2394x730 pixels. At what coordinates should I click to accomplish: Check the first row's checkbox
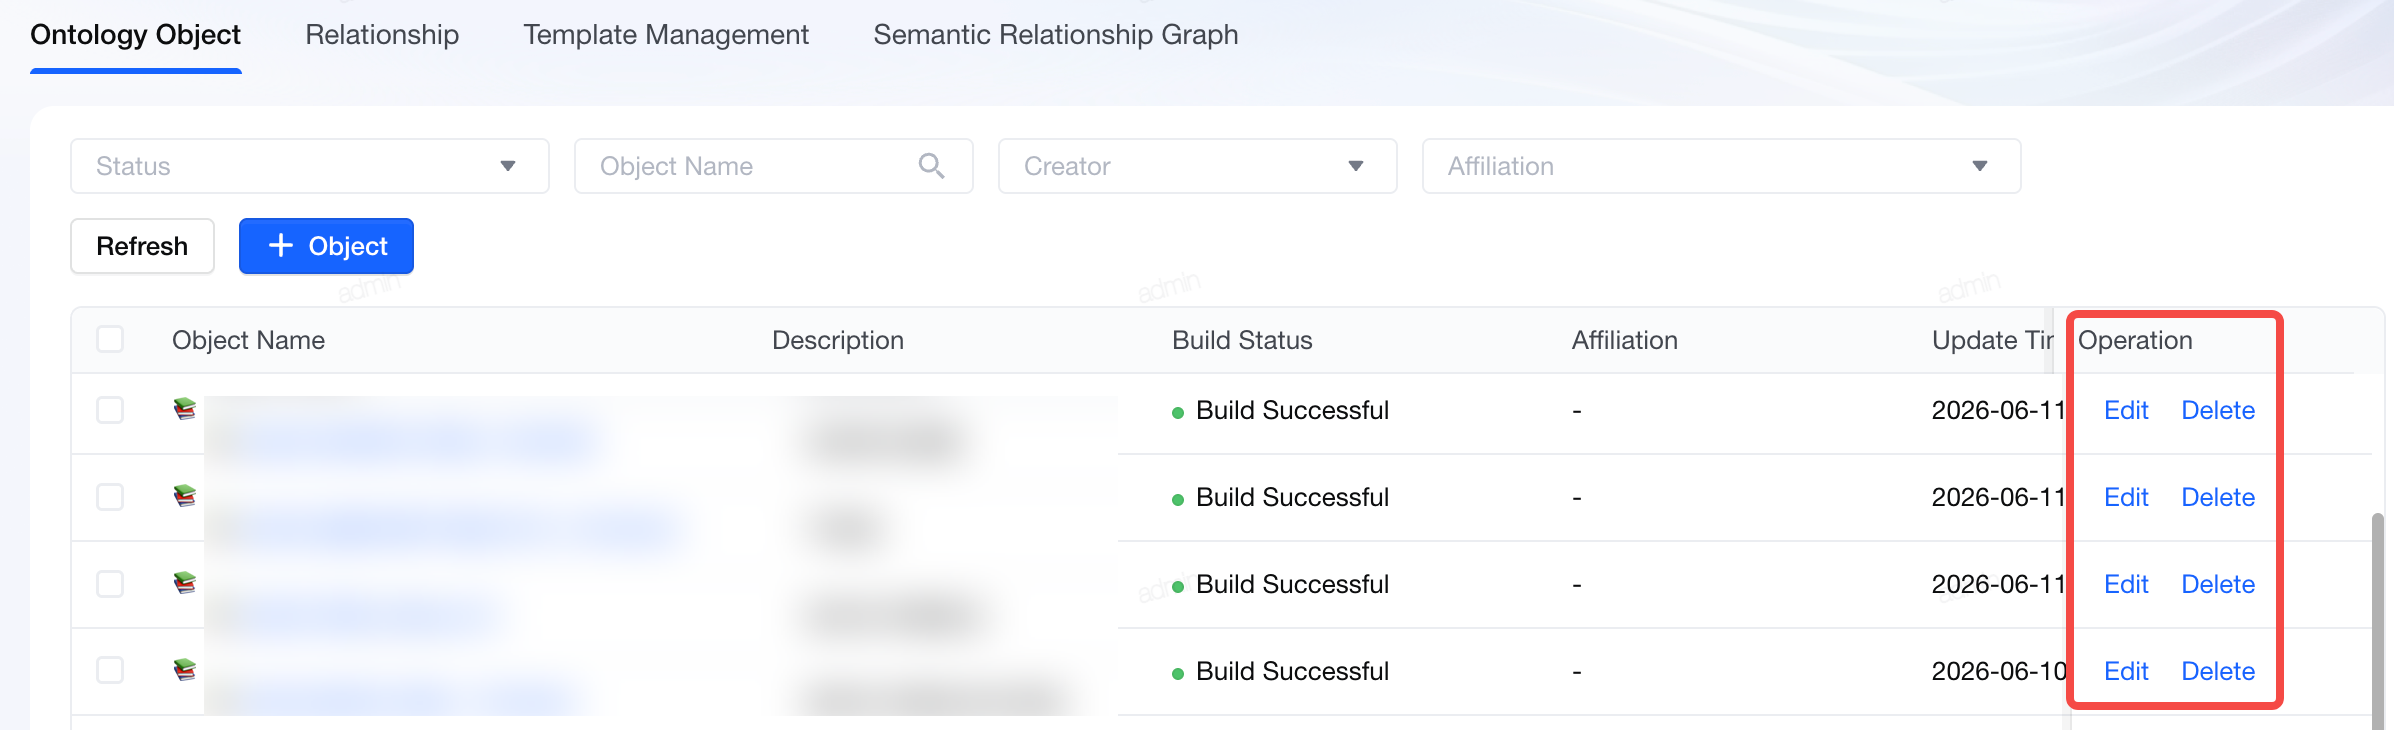(110, 410)
